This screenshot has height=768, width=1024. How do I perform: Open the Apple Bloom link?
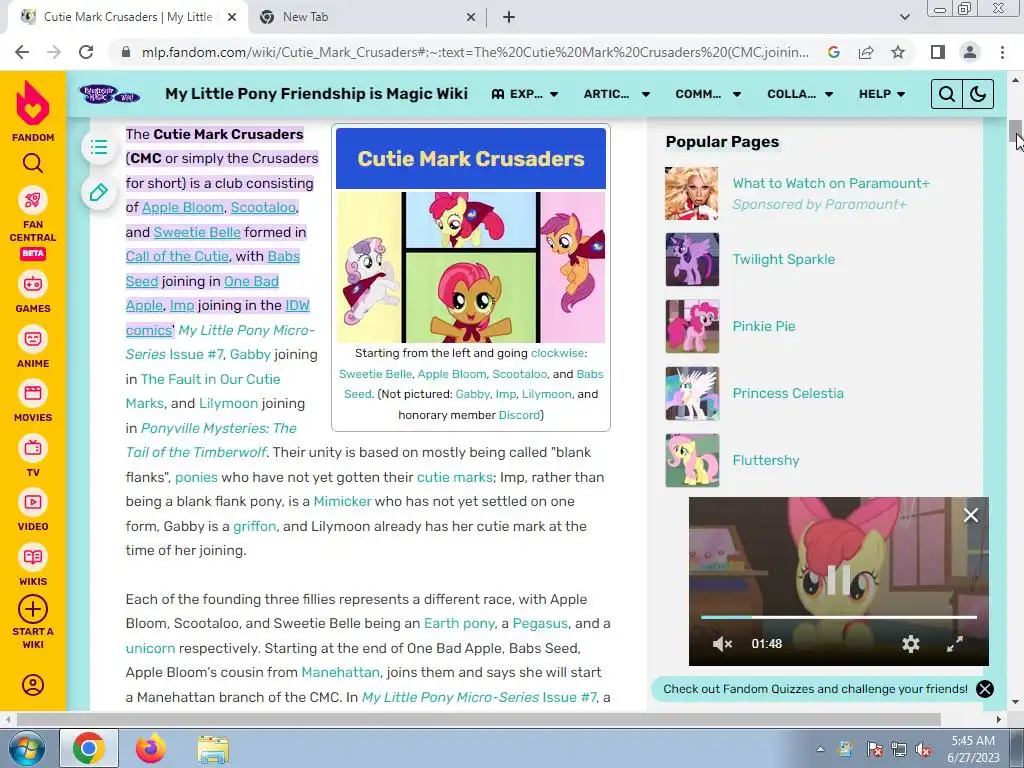click(x=183, y=208)
